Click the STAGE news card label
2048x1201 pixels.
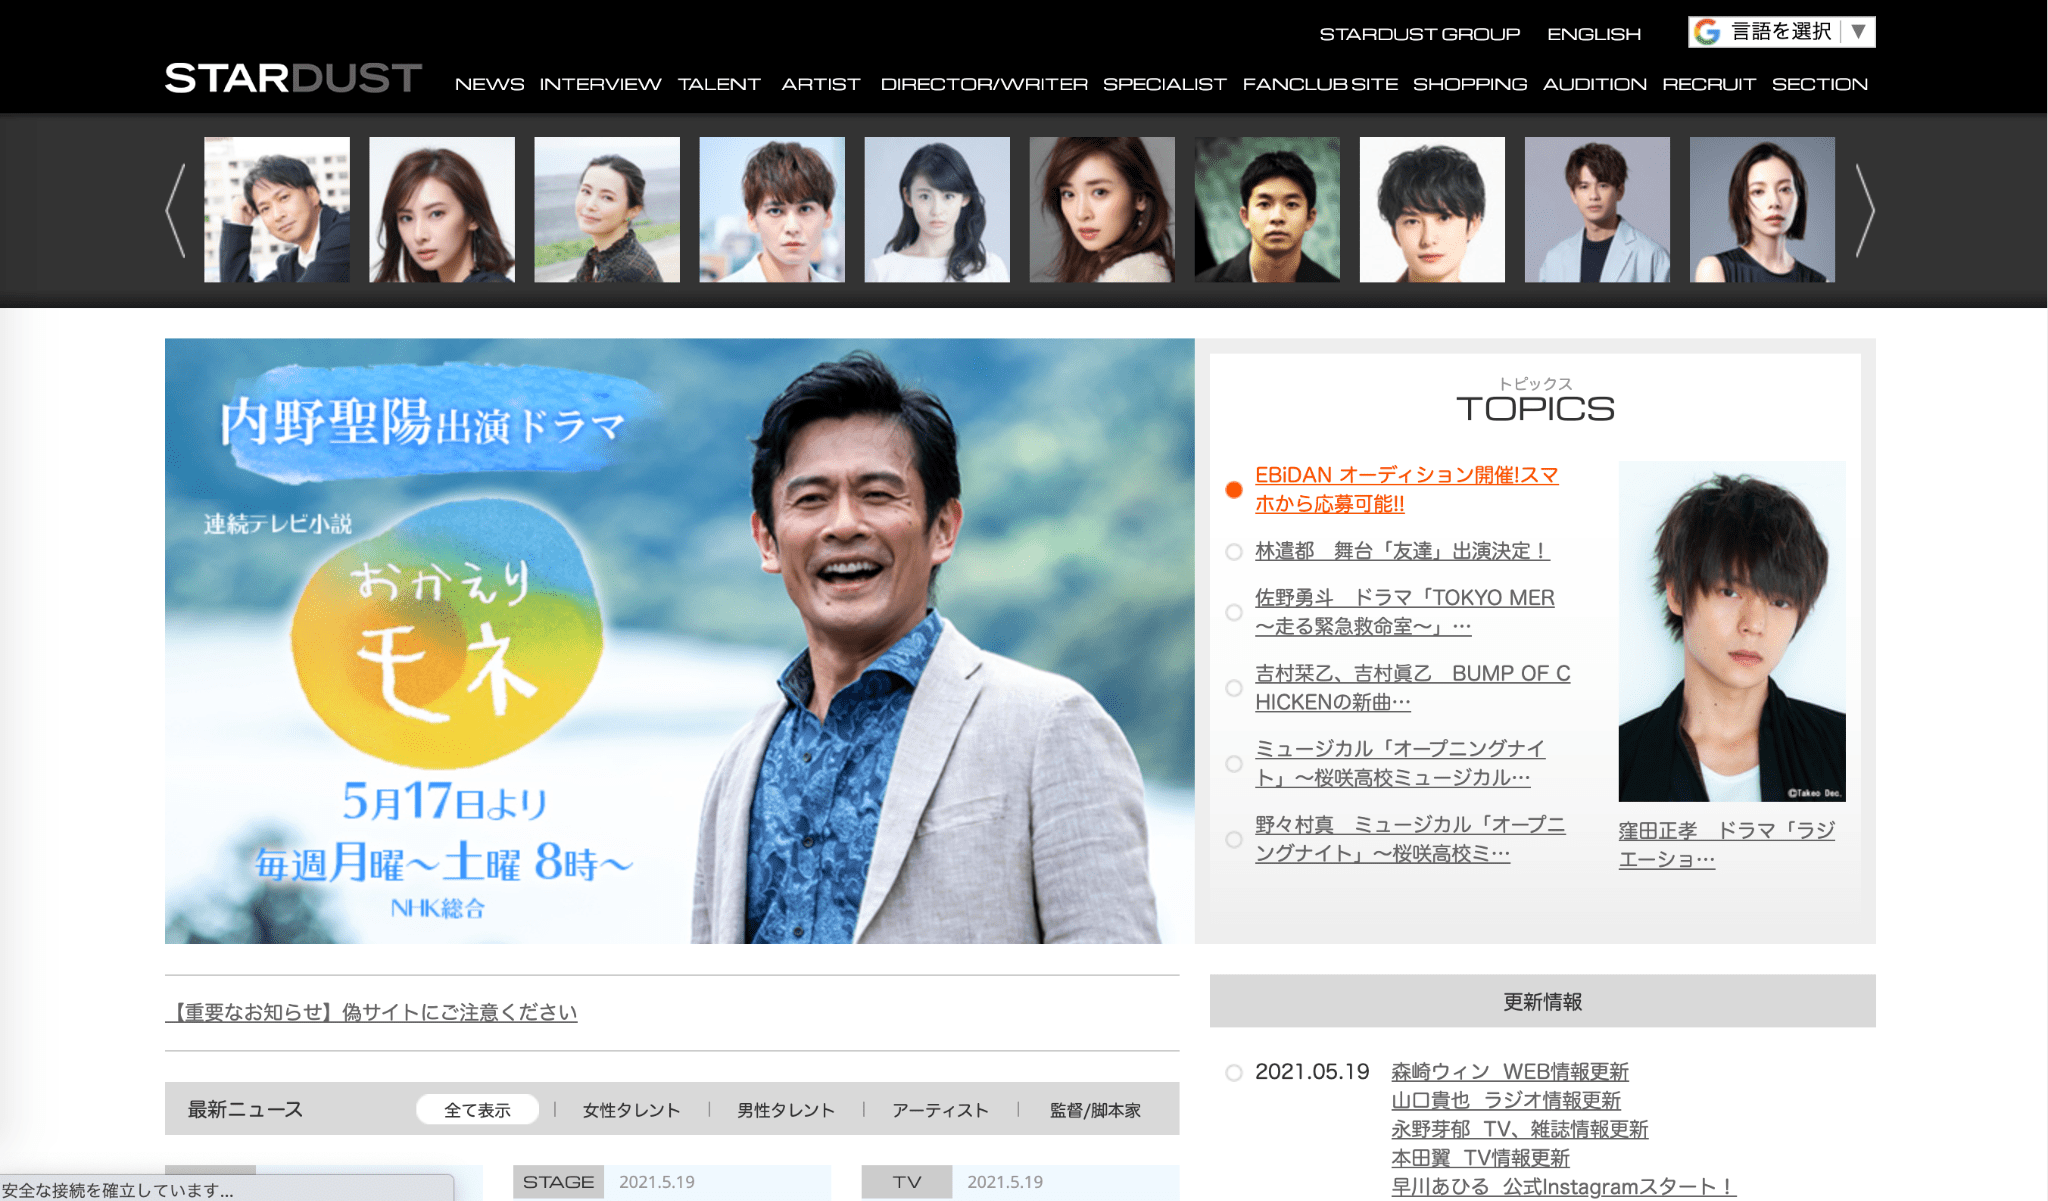[x=558, y=1182]
